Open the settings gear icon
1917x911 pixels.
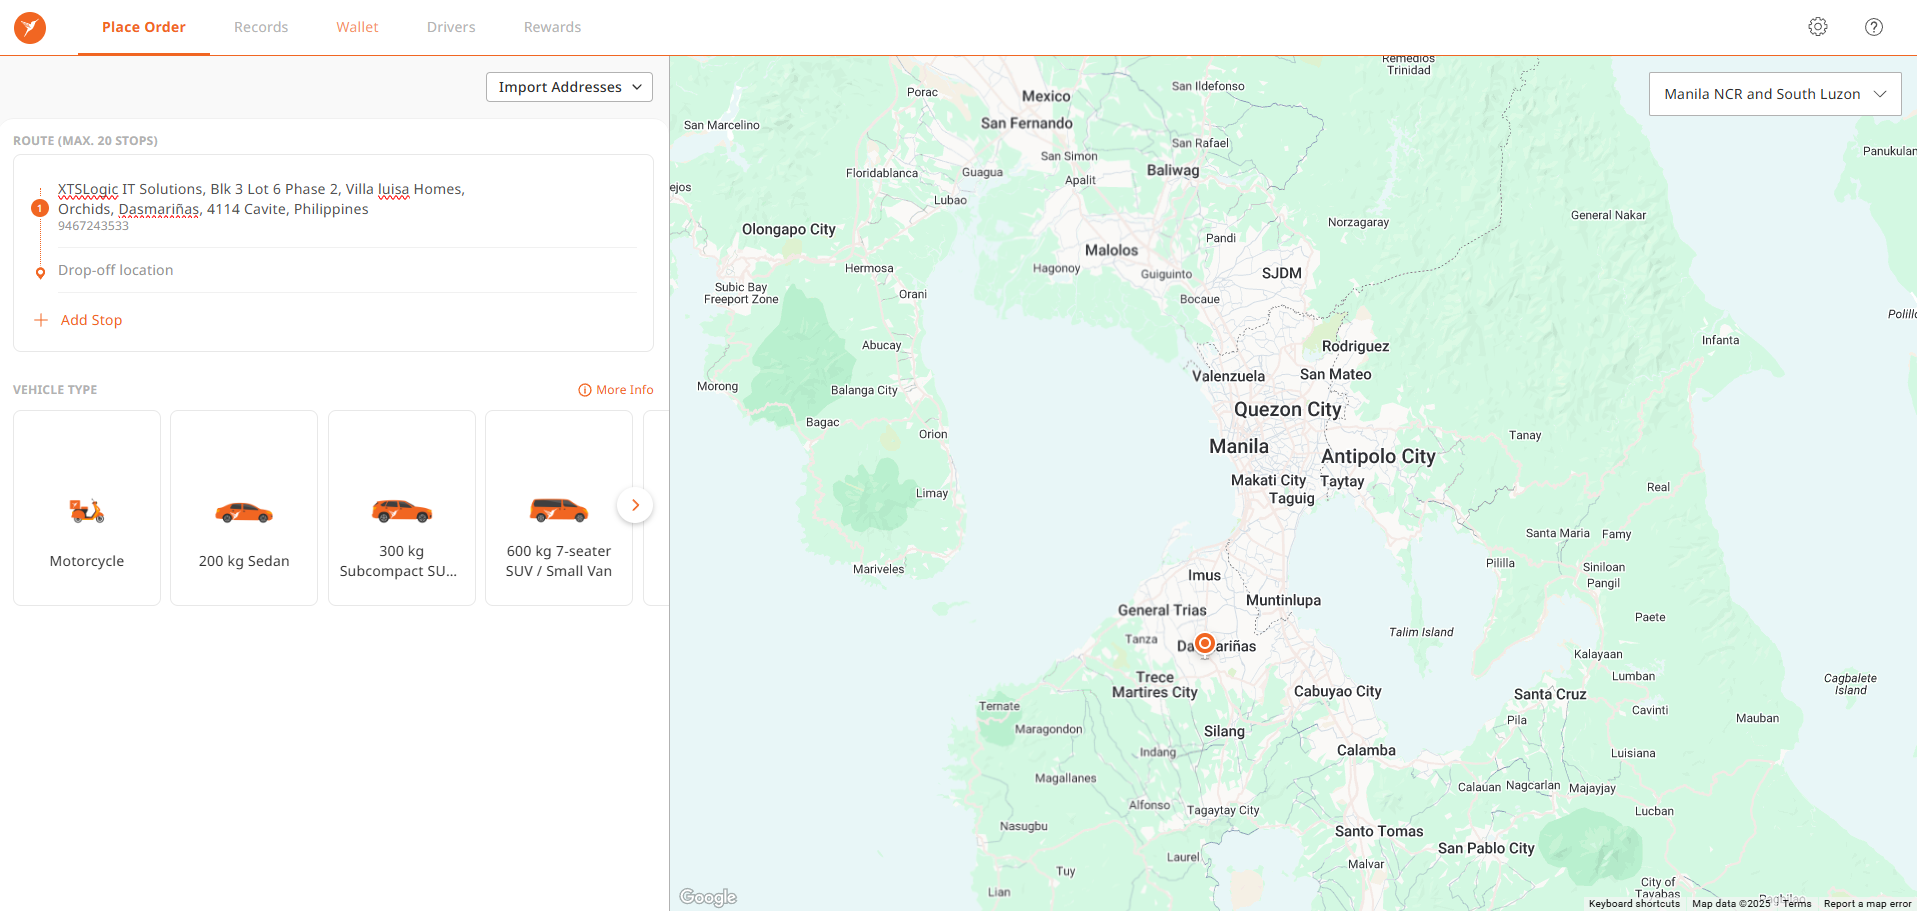coord(1818,27)
